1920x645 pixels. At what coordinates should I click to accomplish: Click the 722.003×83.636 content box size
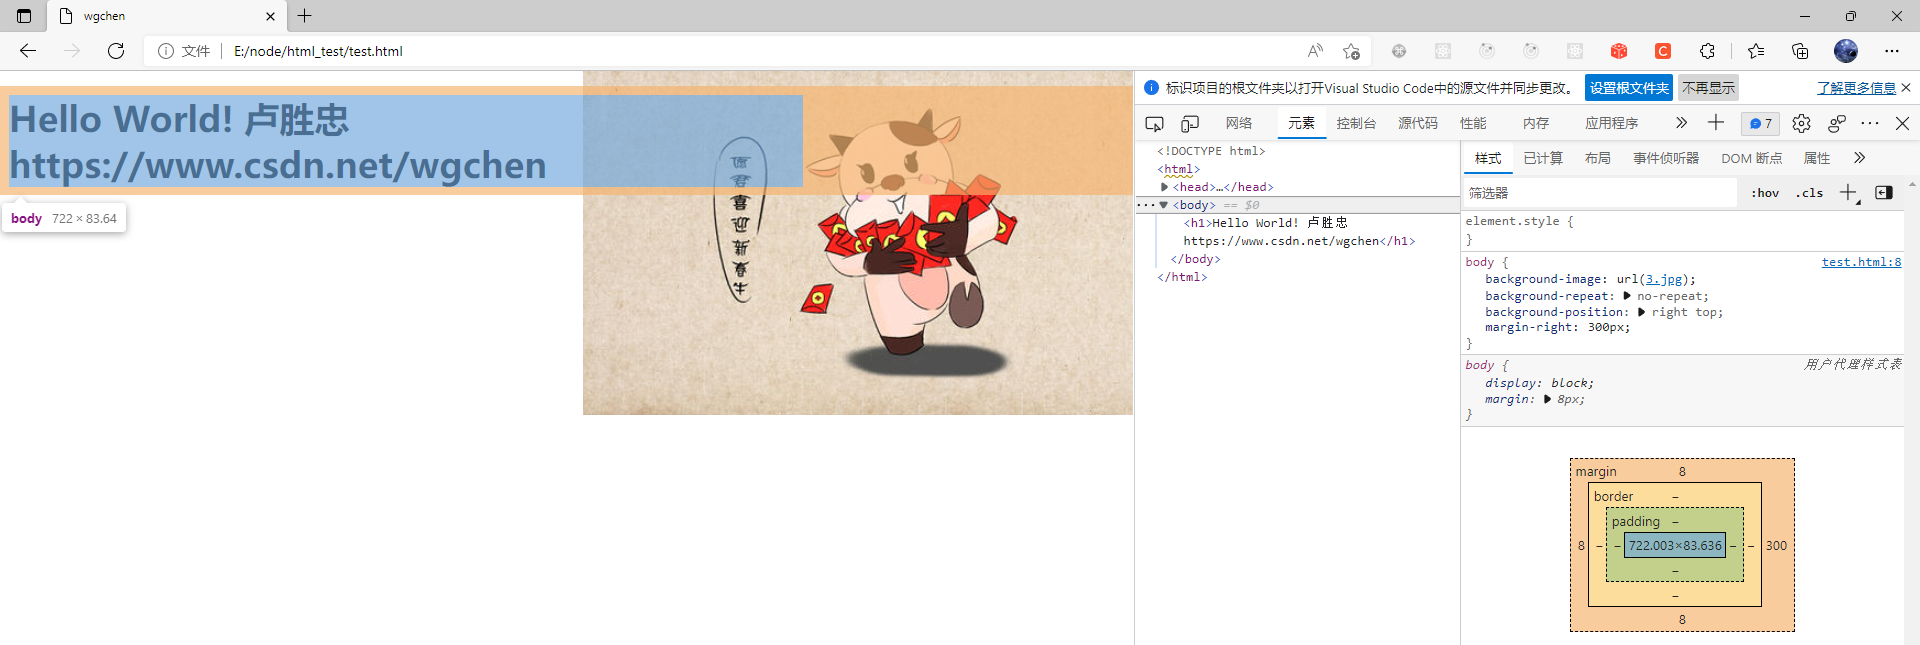(1675, 546)
